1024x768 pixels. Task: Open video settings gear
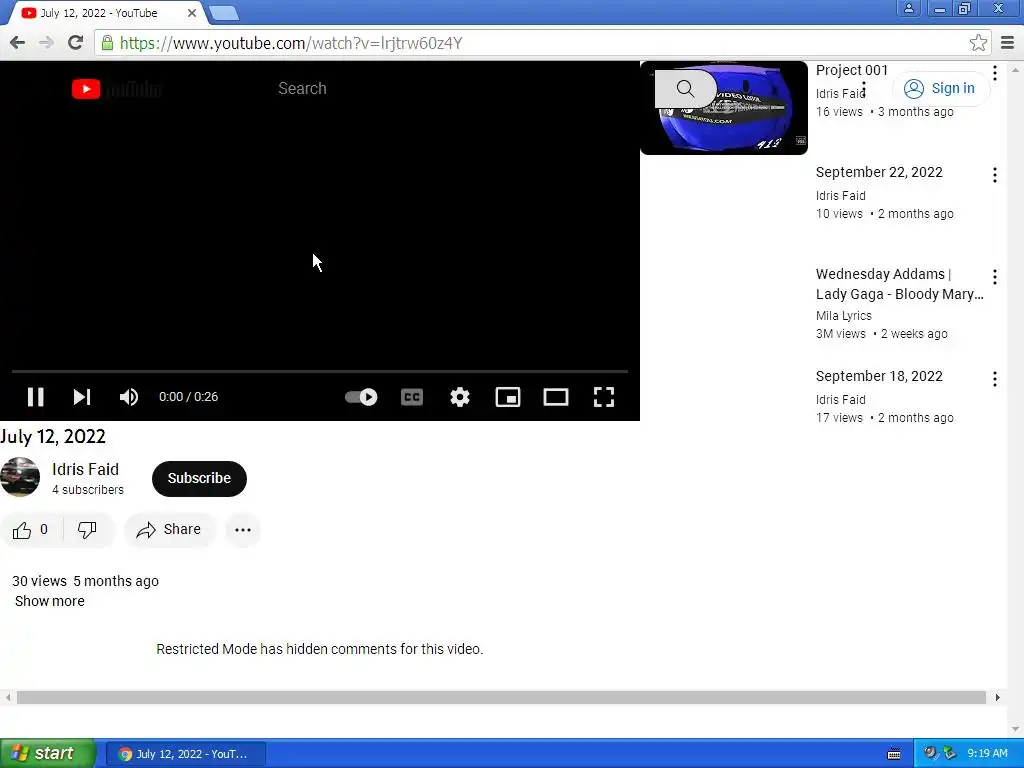[x=460, y=397]
